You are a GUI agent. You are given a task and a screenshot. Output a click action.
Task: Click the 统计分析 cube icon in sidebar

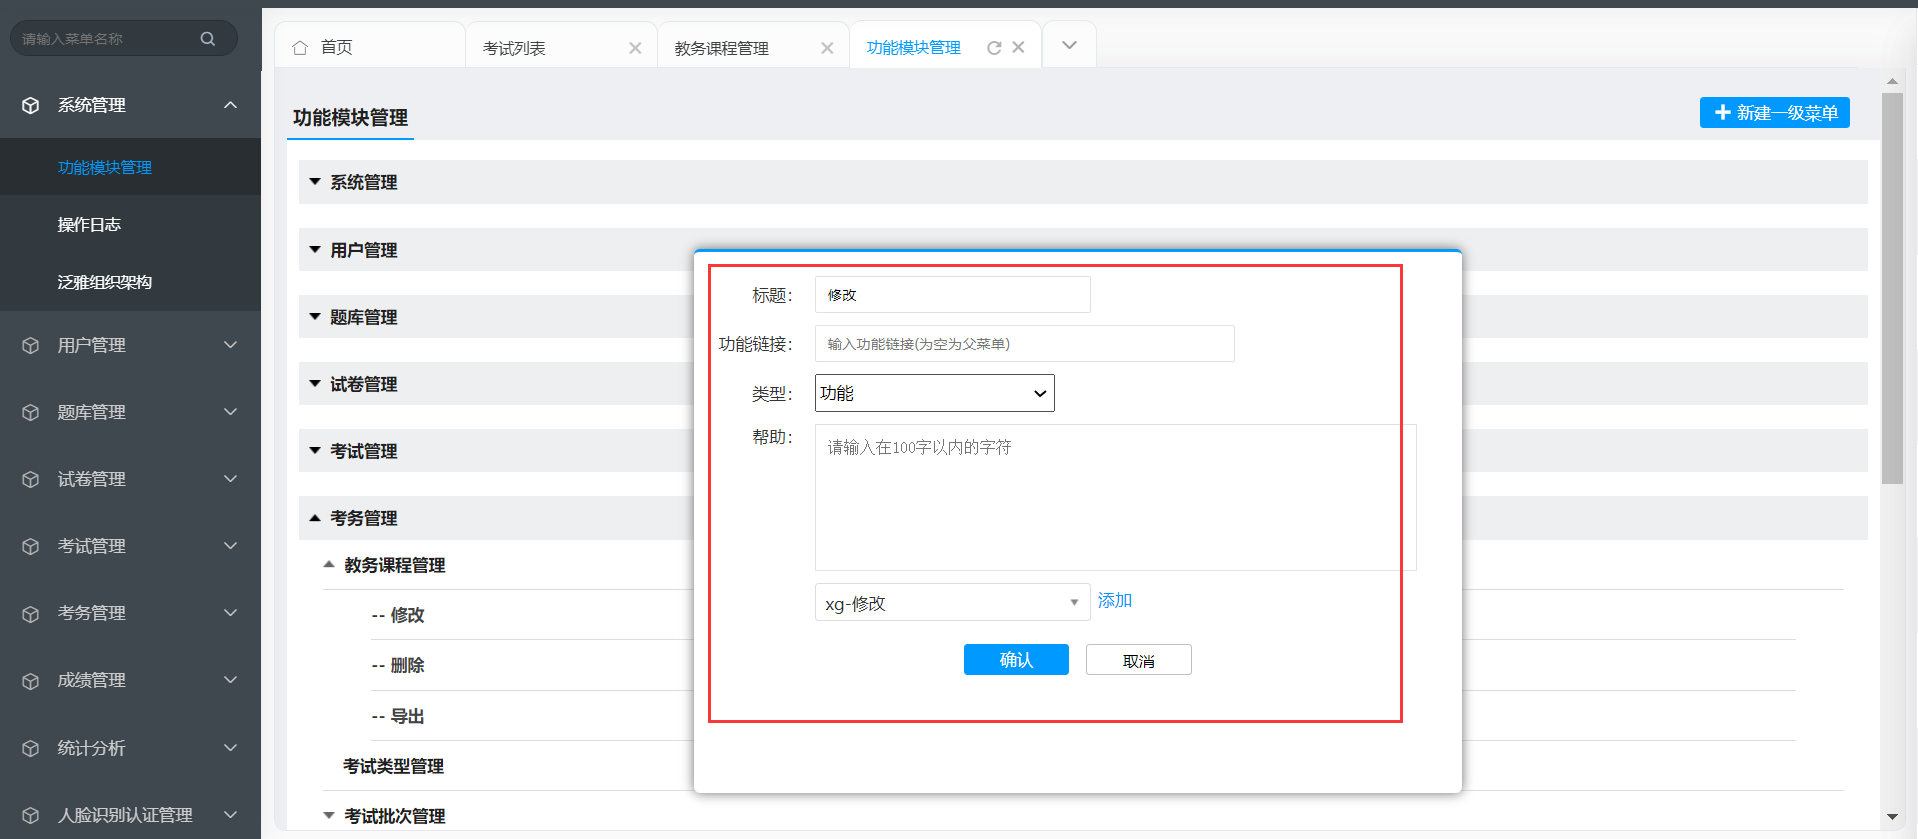point(31,748)
